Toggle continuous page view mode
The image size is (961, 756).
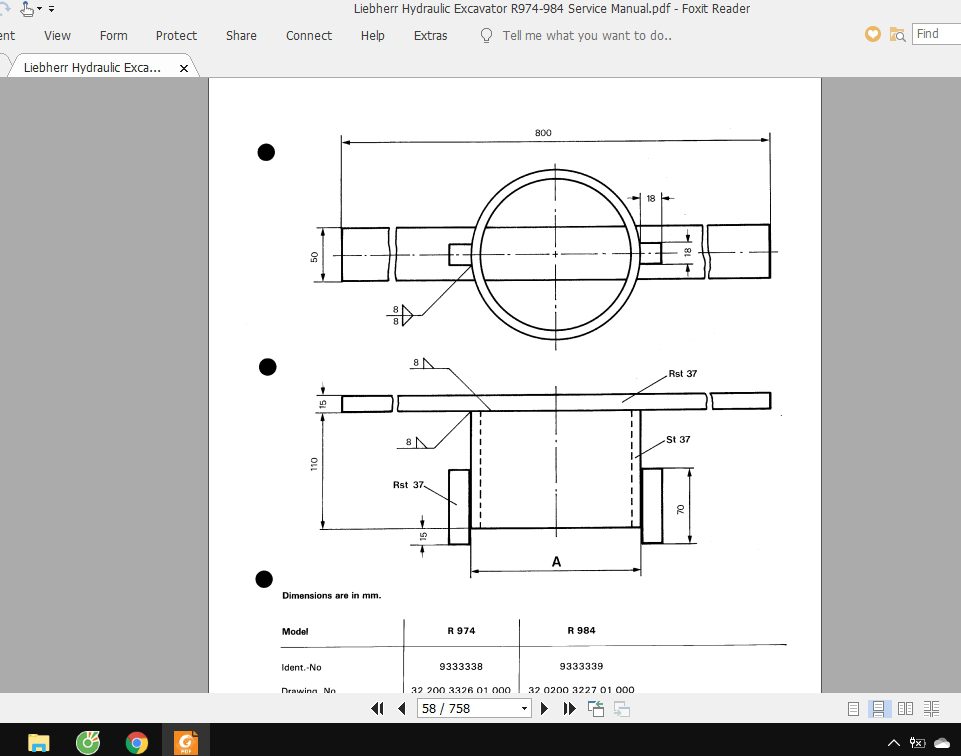click(878, 708)
